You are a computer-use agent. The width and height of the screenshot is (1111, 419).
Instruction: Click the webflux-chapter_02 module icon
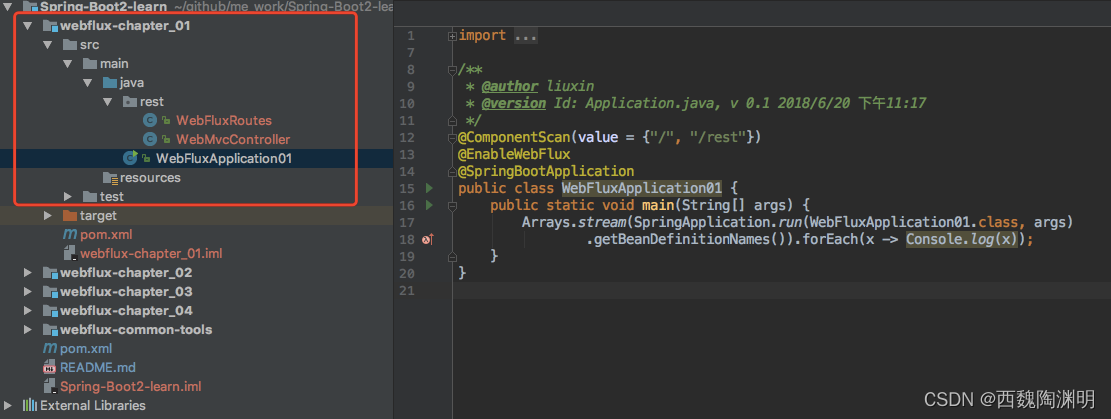point(50,273)
